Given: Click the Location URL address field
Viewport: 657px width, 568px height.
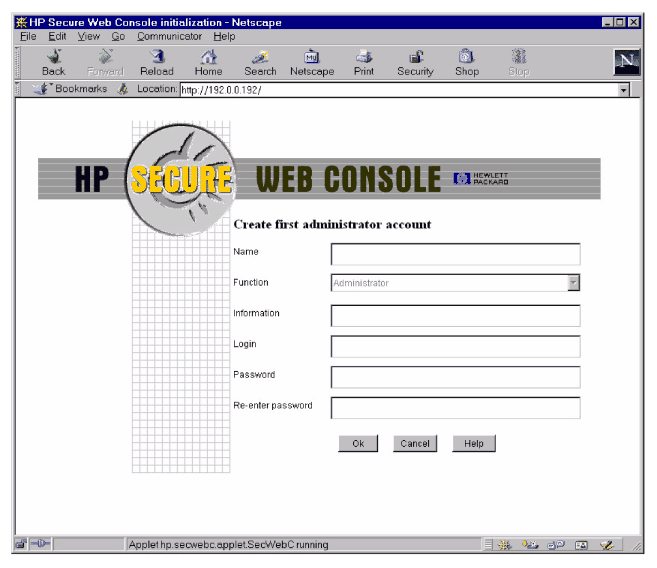Looking at the screenshot, I should coord(399,90).
